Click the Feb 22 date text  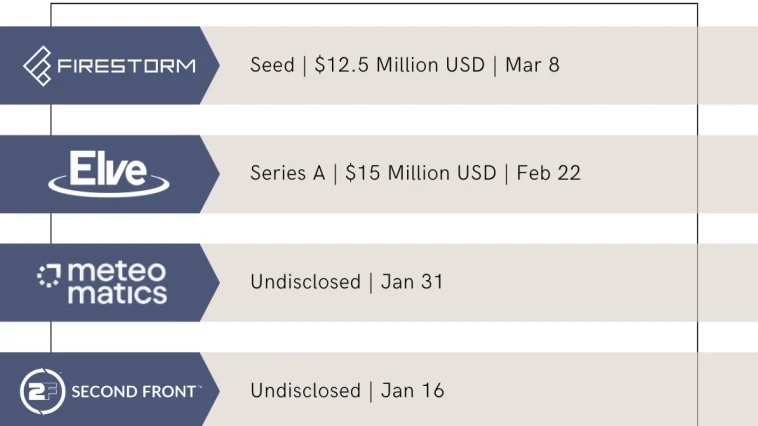[x=549, y=173]
